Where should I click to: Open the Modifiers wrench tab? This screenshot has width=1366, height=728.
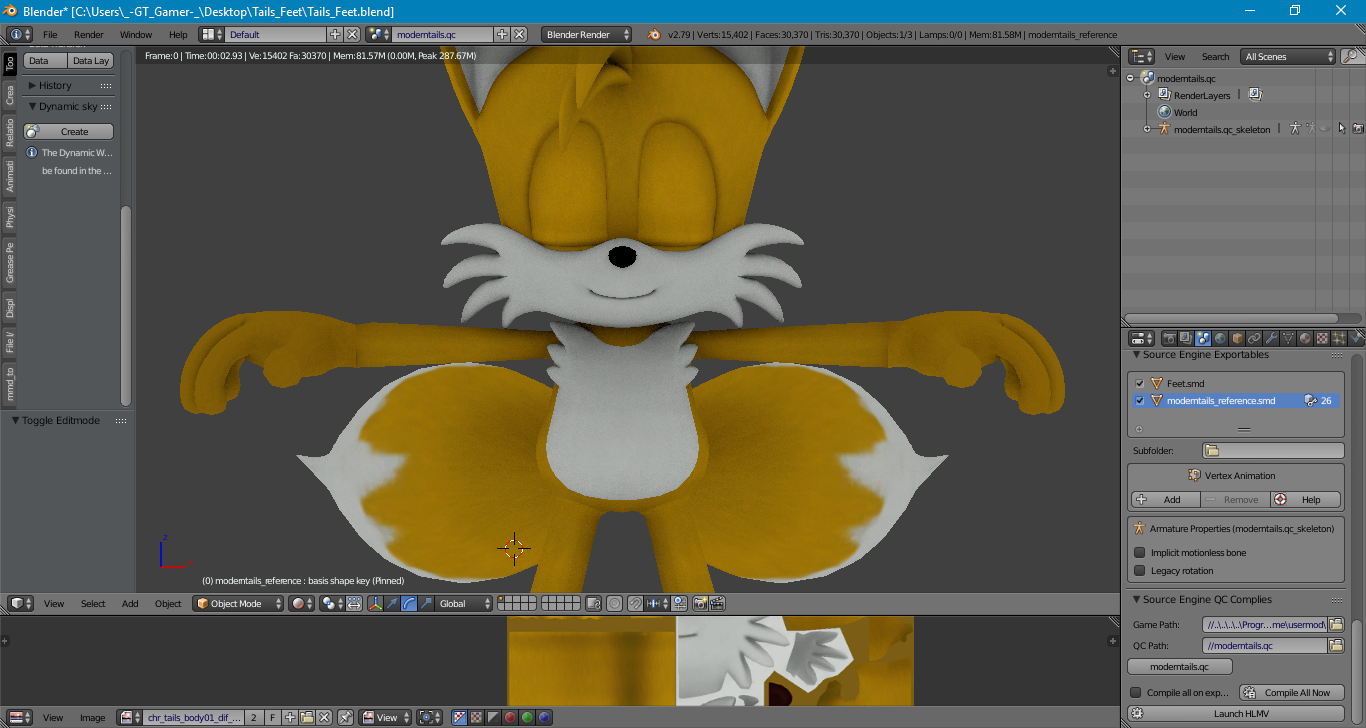[1271, 339]
